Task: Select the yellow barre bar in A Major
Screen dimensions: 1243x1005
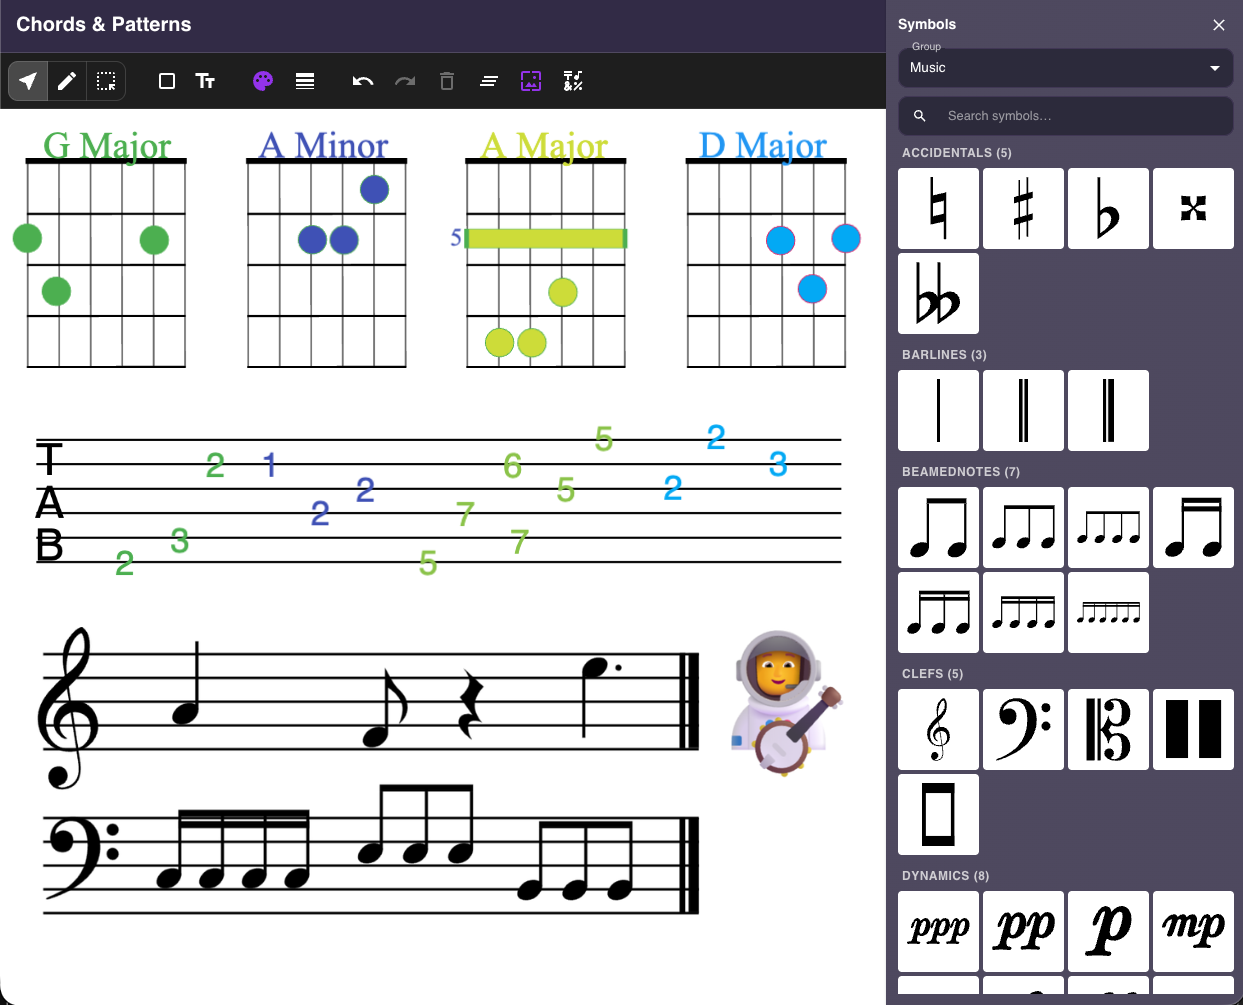Action: pos(546,238)
